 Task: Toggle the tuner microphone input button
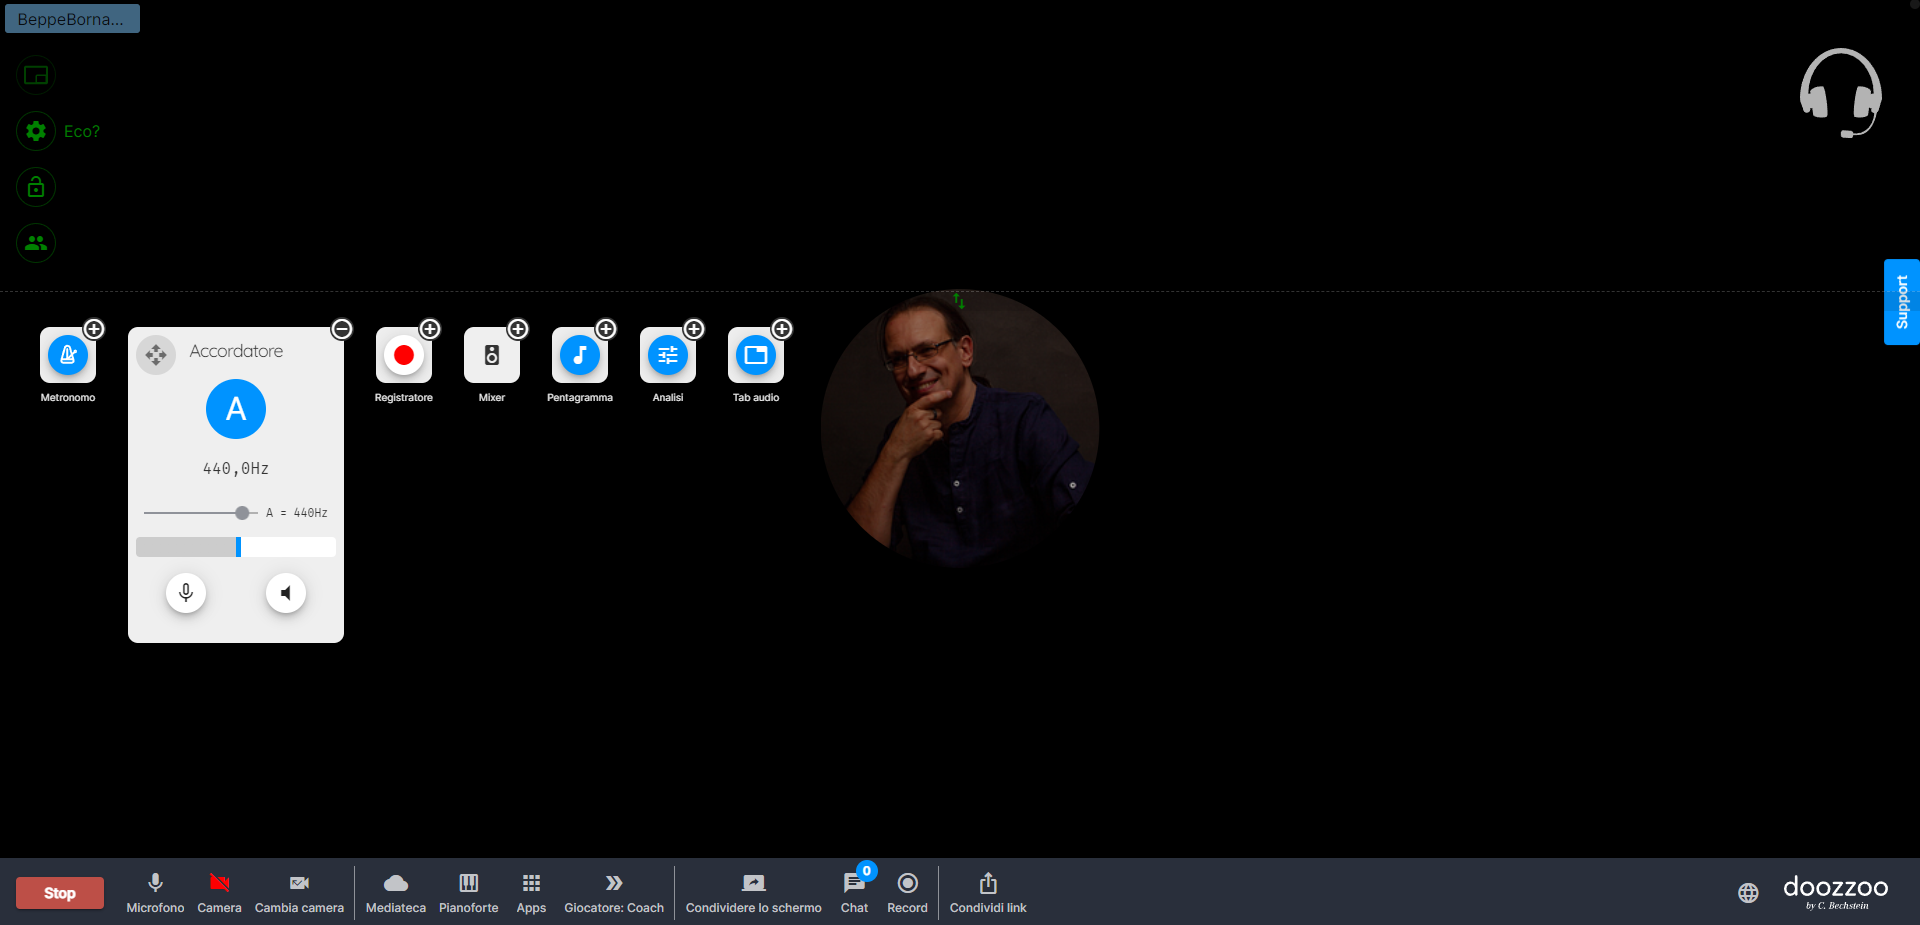click(186, 593)
